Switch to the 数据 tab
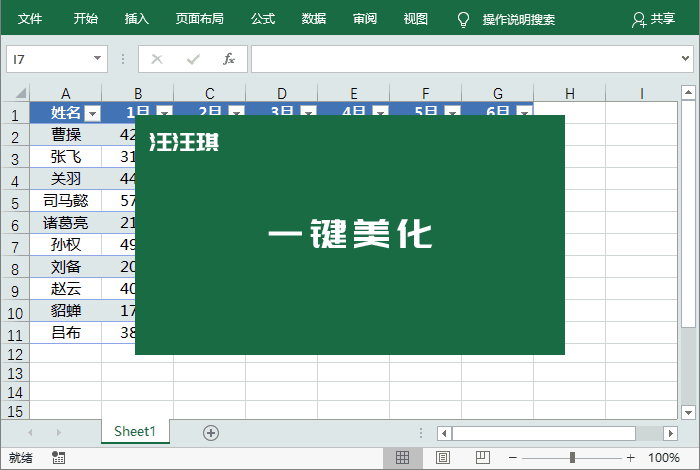Viewport: 700px width, 470px height. [x=314, y=19]
